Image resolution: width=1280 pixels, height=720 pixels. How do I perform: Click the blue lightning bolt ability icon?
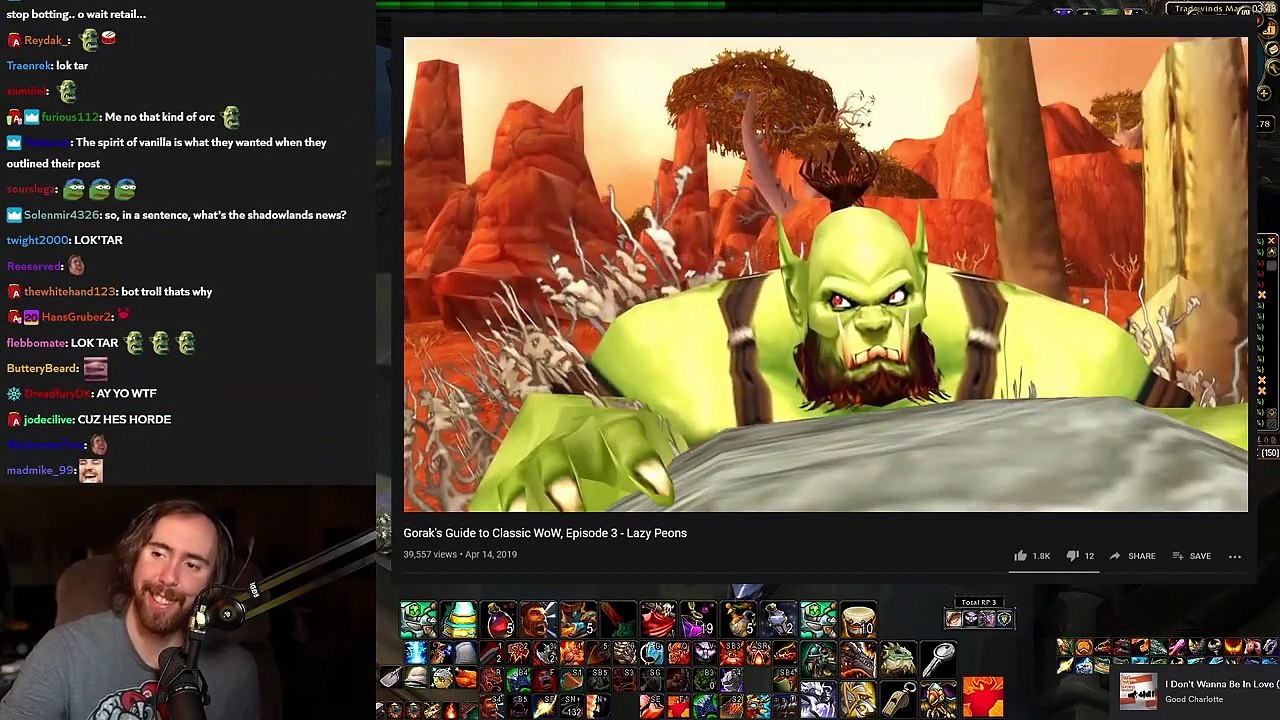[416, 652]
